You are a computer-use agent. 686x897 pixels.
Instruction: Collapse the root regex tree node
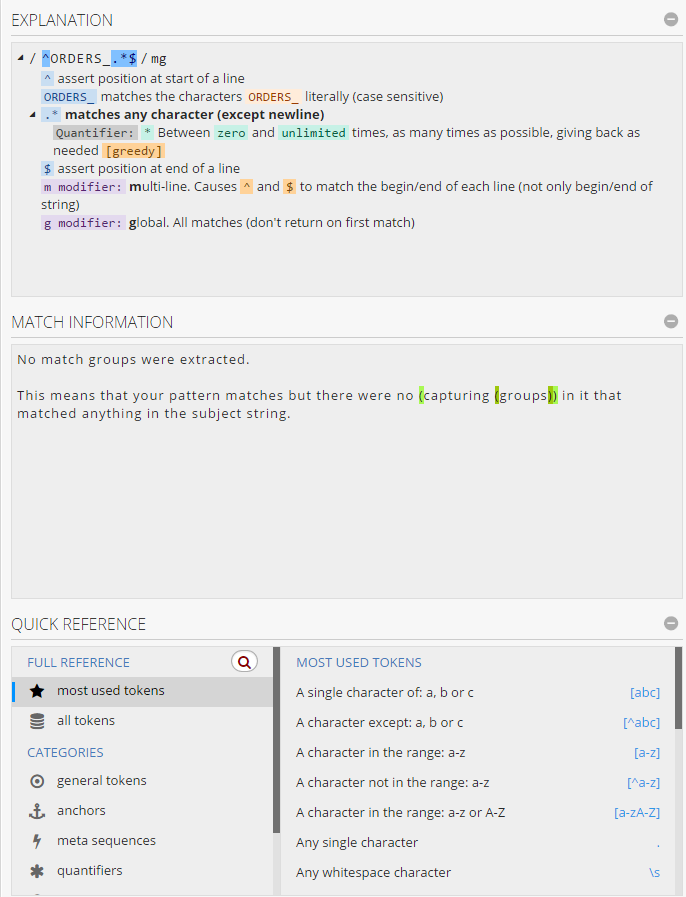[x=21, y=59]
